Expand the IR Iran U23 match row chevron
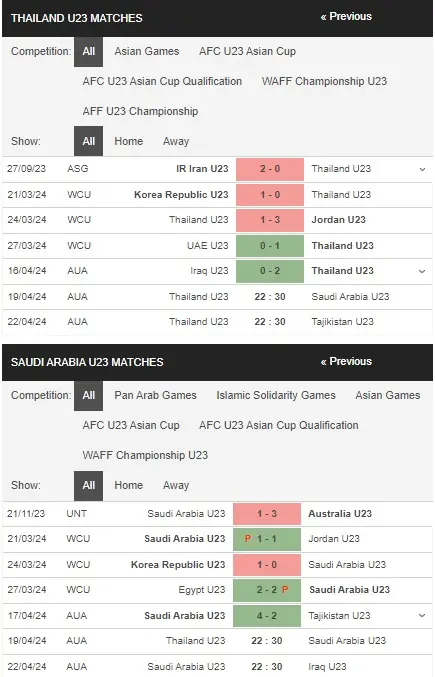 [422, 169]
